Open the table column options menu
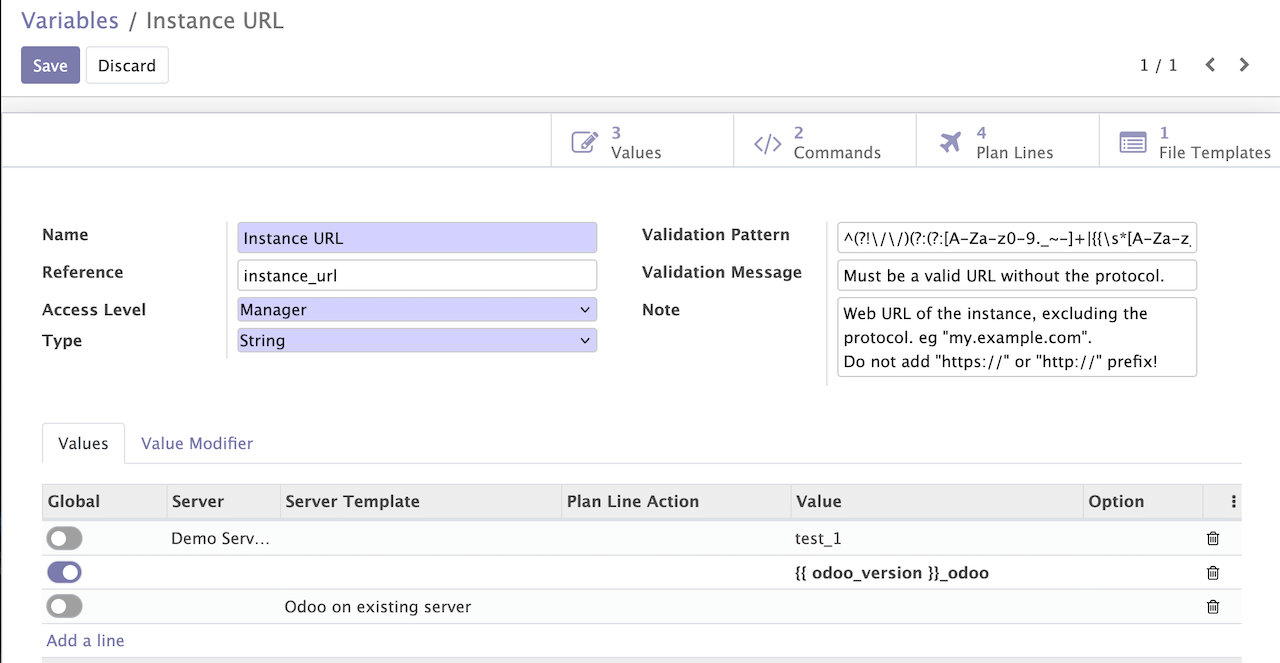Screen dimensions: 1280x663 pyautogui.click(x=1233, y=502)
